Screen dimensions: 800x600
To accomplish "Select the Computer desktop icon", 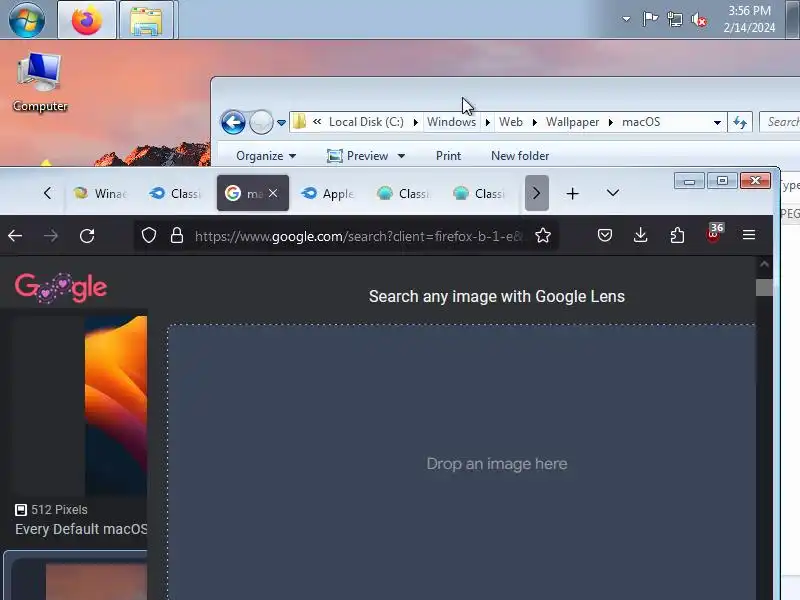I will point(40,83).
